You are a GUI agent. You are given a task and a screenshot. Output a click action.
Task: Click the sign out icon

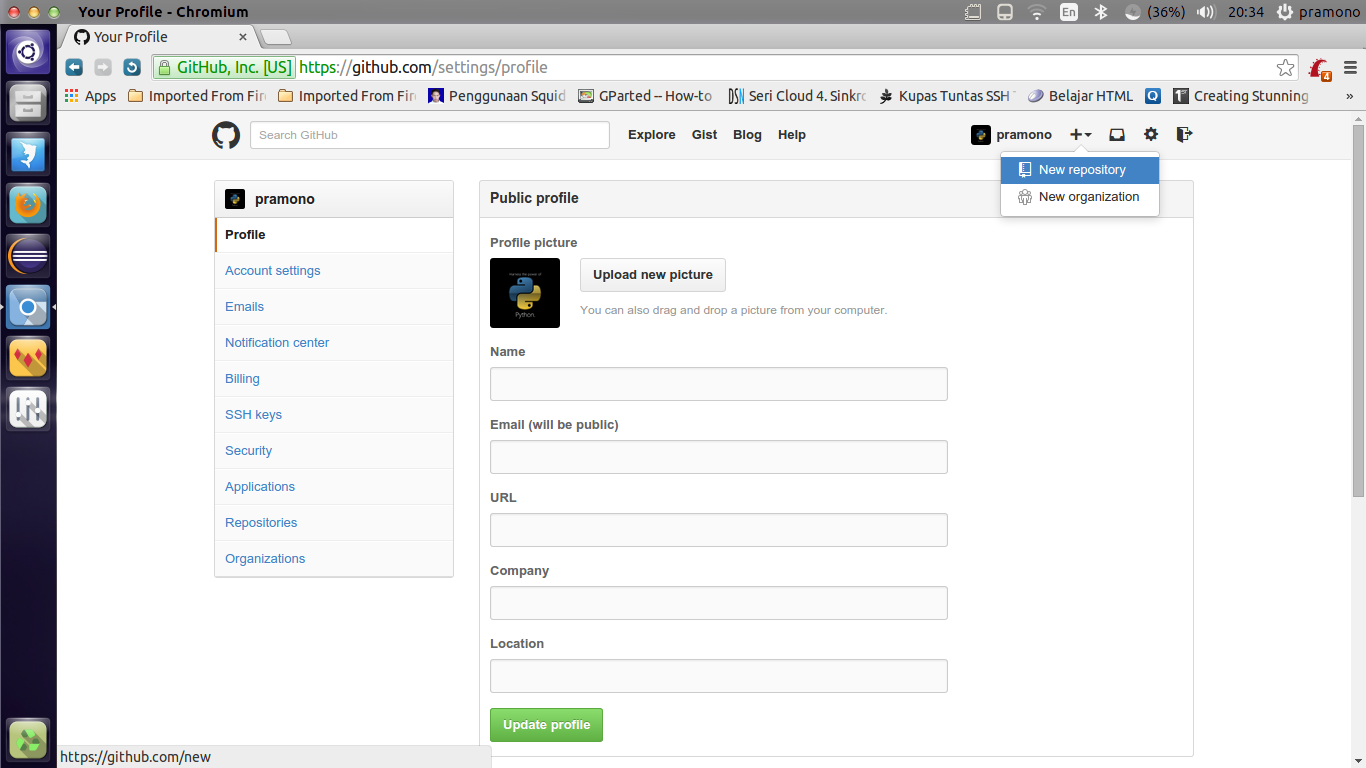coord(1184,134)
